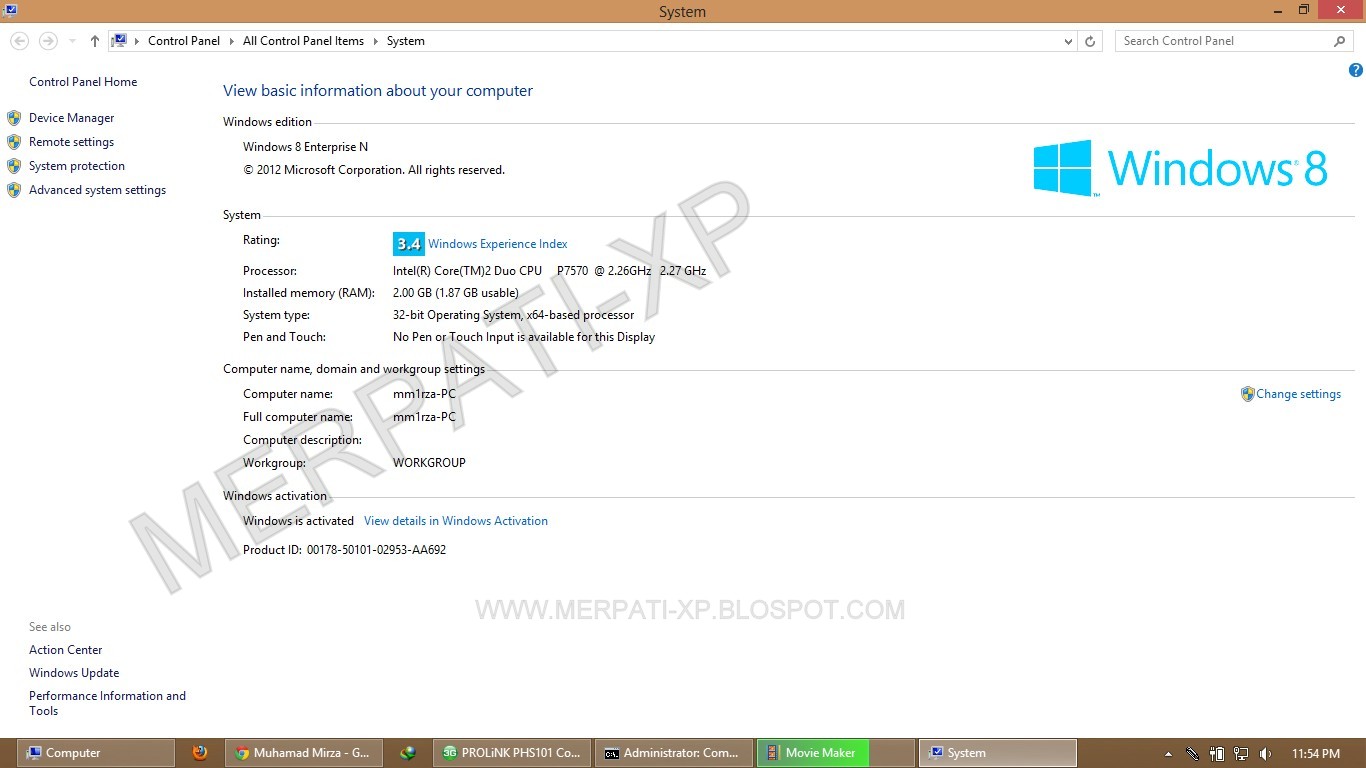Screen dimensions: 1366x768
Task: Expand the address bar history dropdown
Action: click(x=1069, y=42)
